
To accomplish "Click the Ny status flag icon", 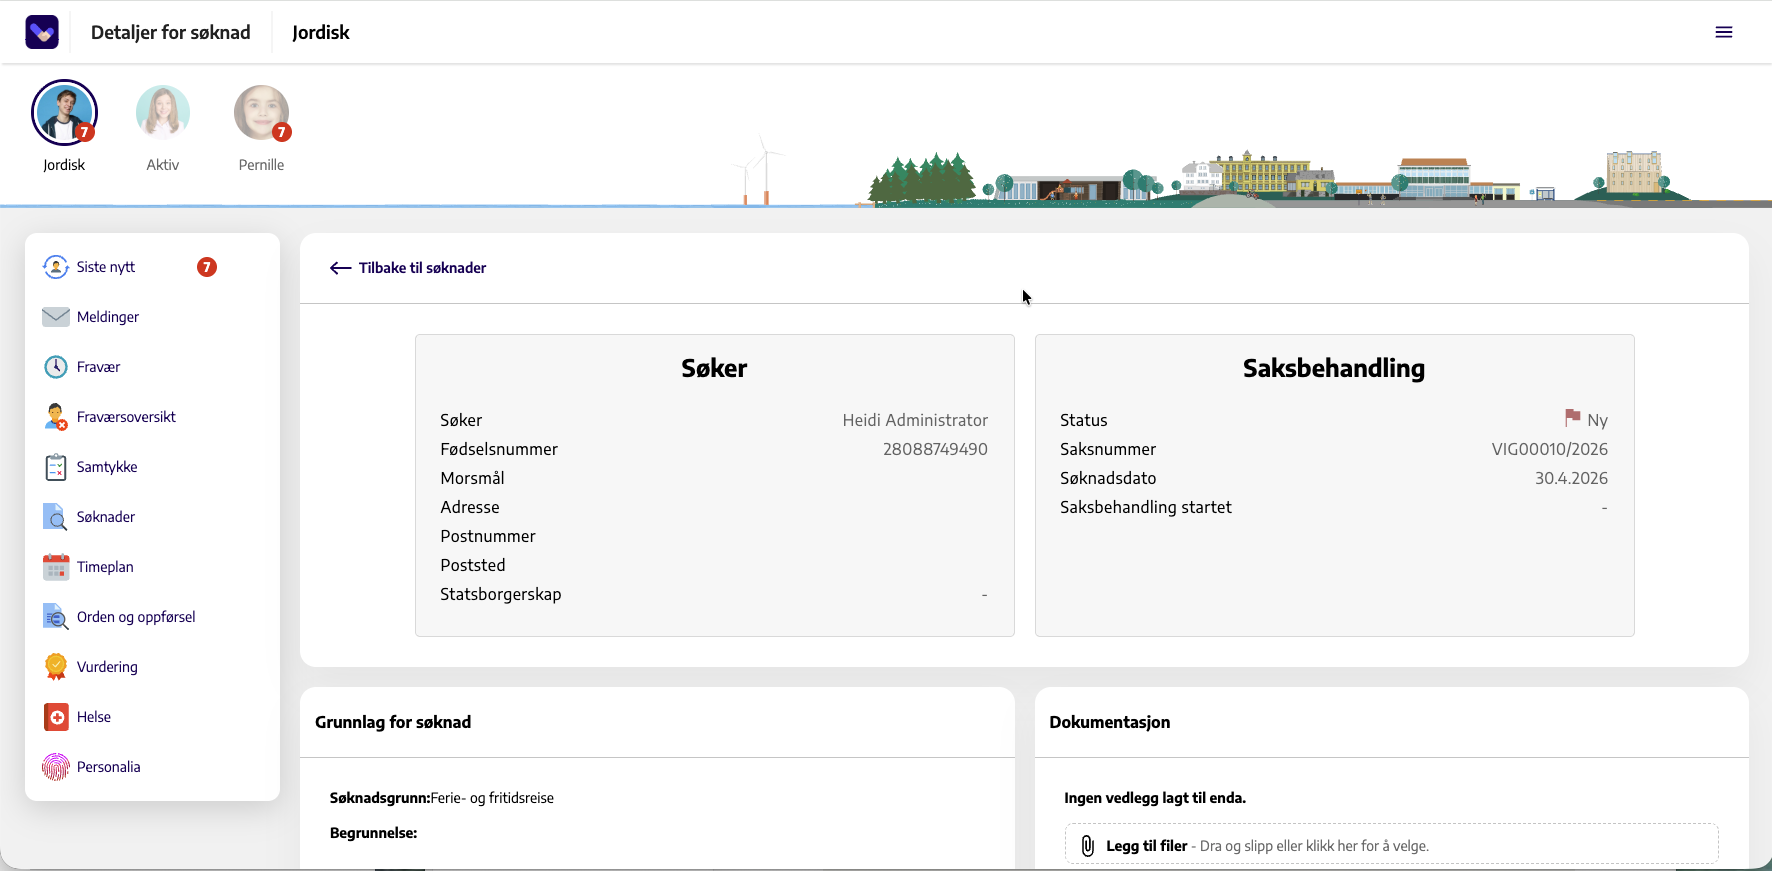I will [1573, 418].
